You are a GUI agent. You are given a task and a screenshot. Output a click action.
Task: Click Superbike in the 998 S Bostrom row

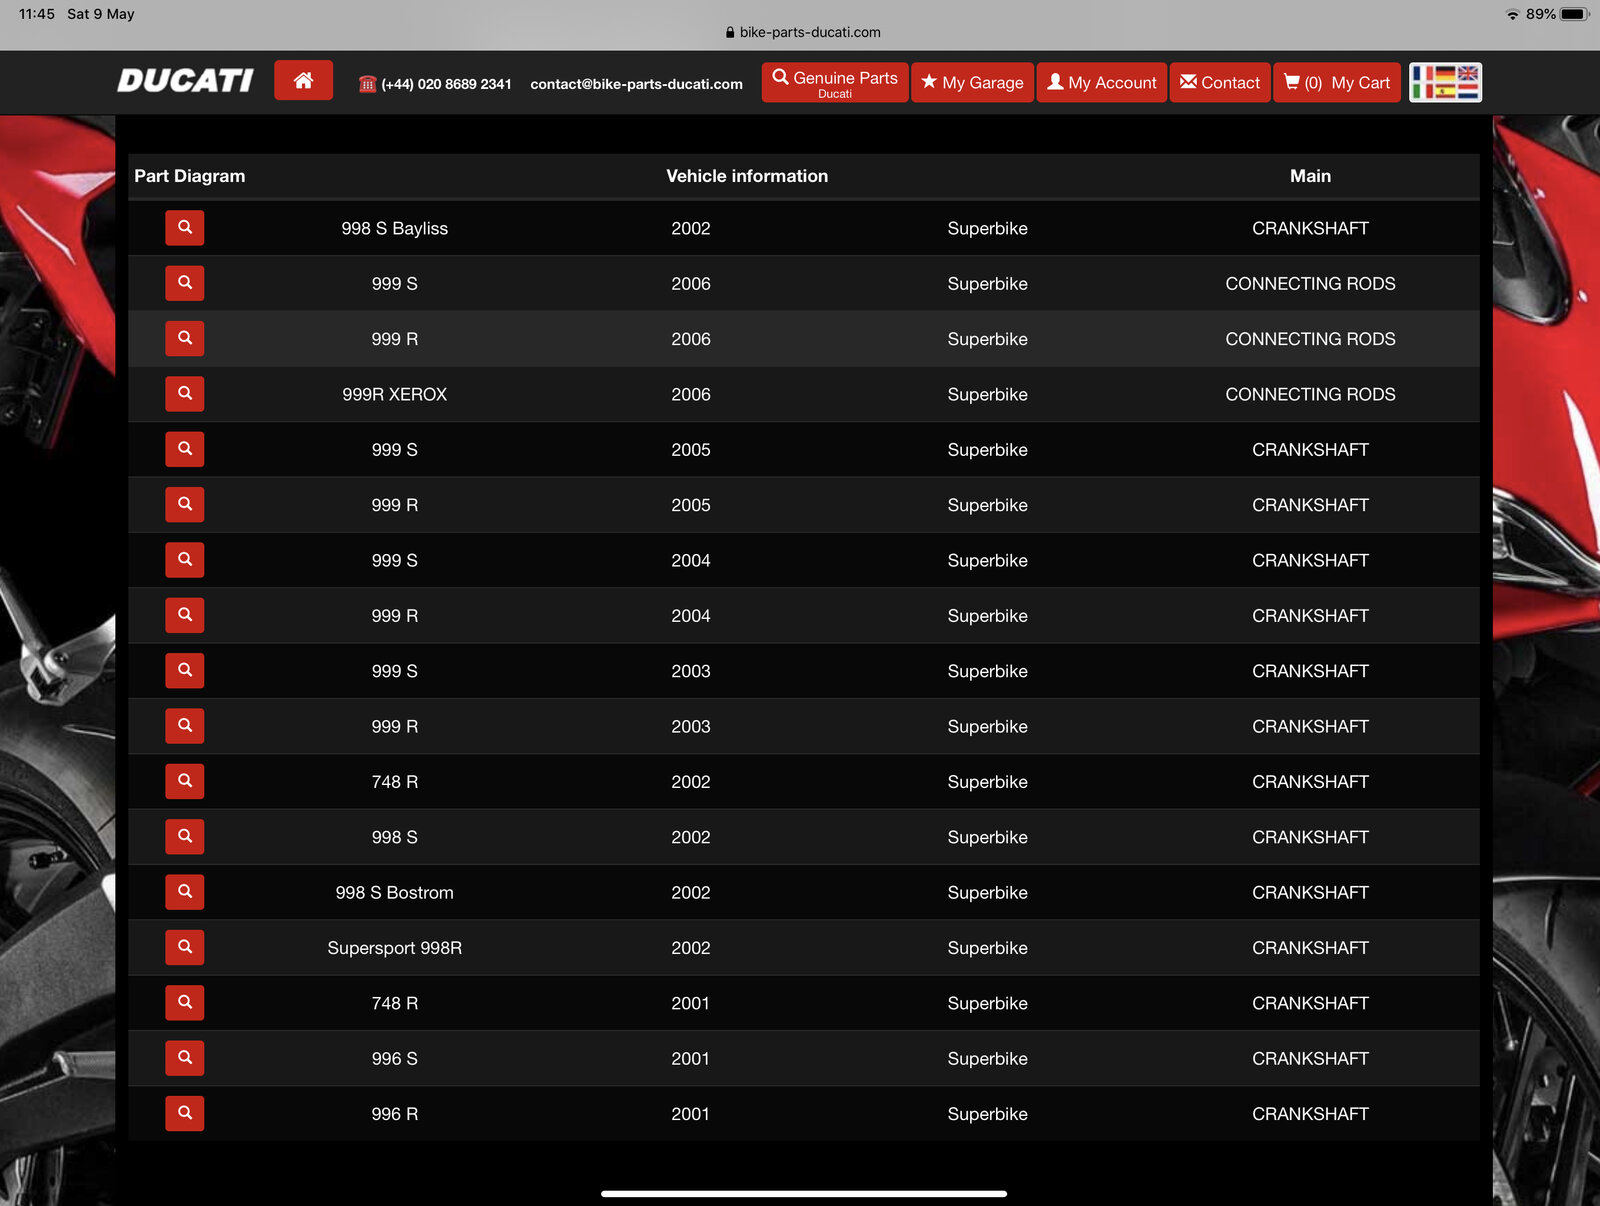pyautogui.click(x=987, y=892)
